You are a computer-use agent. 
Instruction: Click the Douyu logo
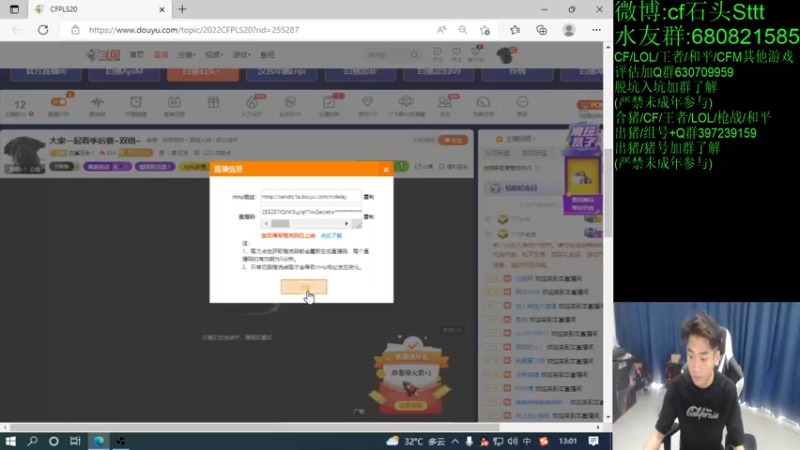click(x=104, y=55)
